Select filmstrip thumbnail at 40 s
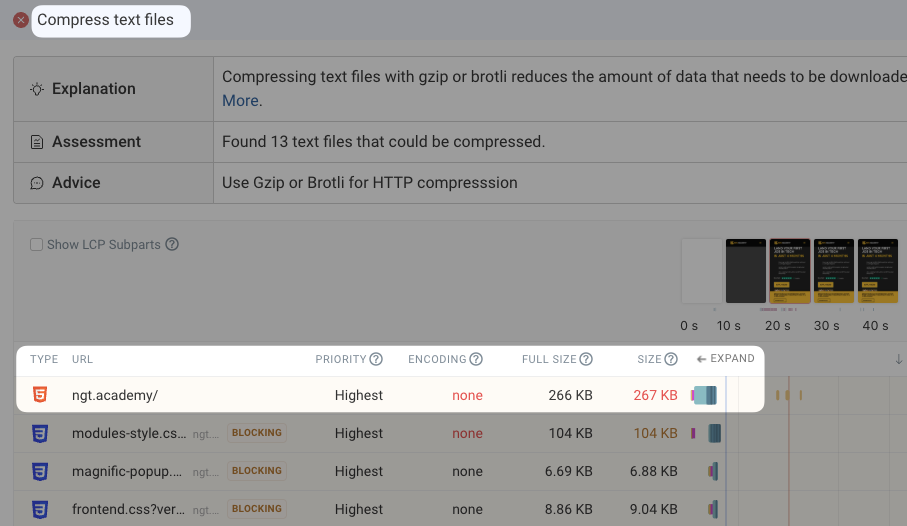Image resolution: width=907 pixels, height=526 pixels. click(877, 271)
